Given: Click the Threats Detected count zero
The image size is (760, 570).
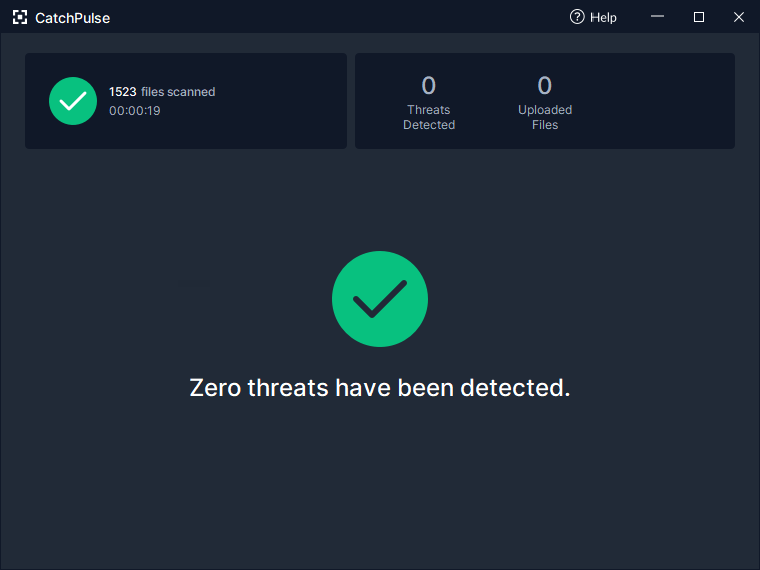Looking at the screenshot, I should click(428, 85).
